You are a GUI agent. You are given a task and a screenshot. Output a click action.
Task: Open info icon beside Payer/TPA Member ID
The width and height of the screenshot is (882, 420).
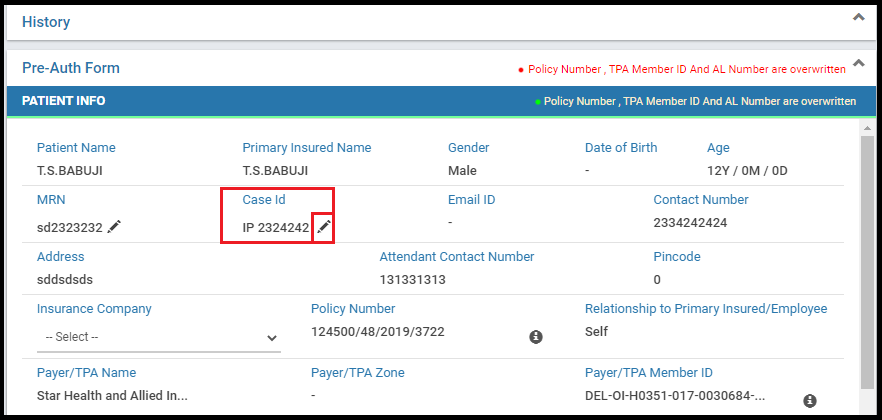coord(809,400)
